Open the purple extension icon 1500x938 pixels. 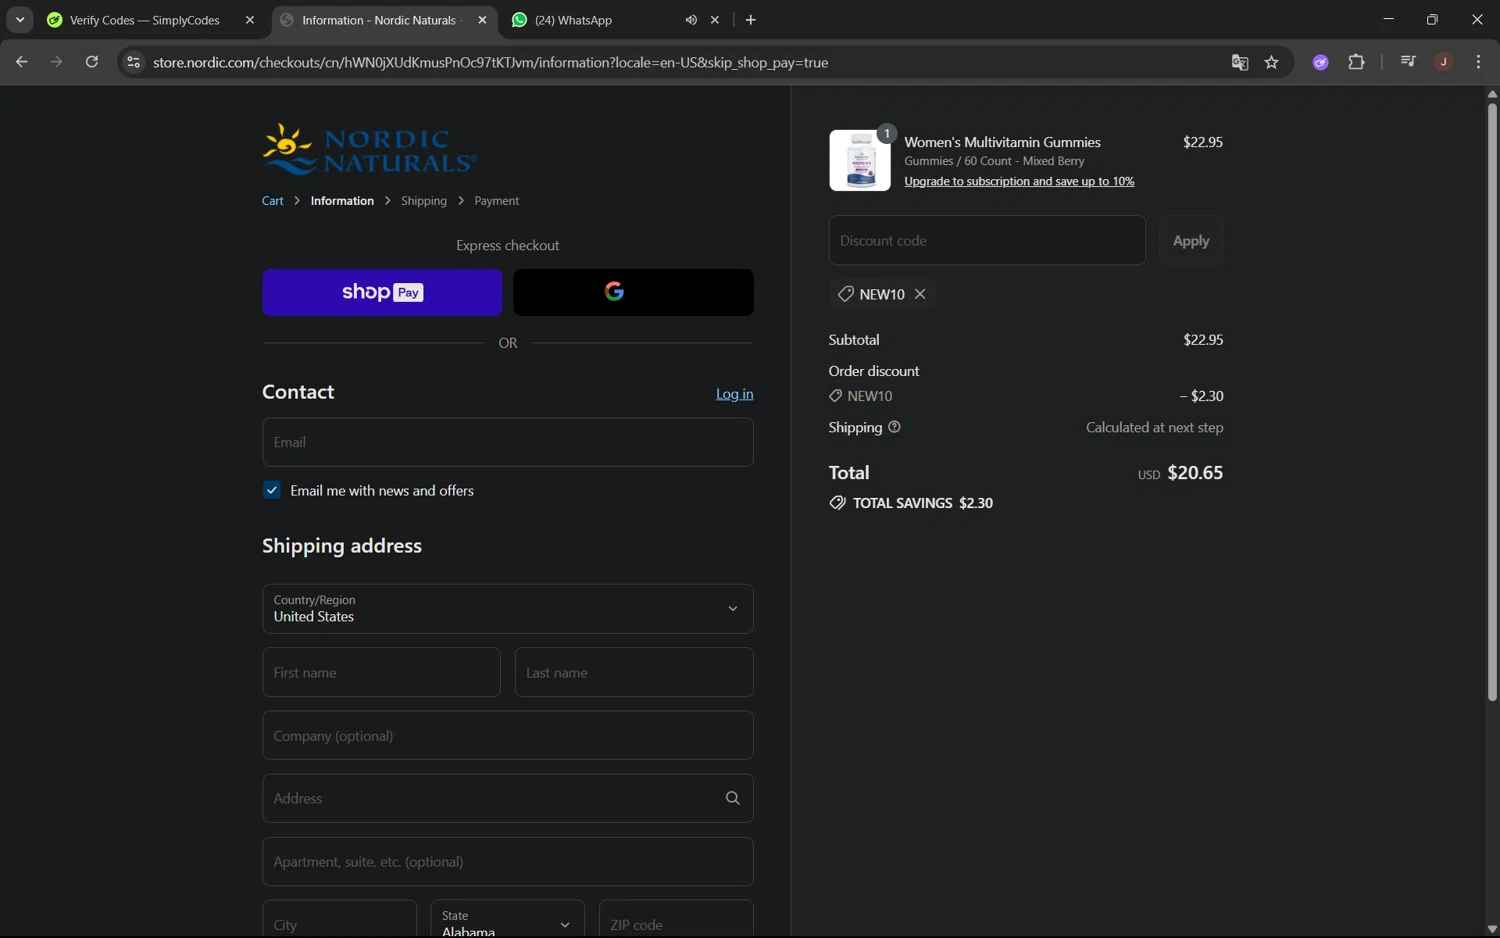(1321, 62)
